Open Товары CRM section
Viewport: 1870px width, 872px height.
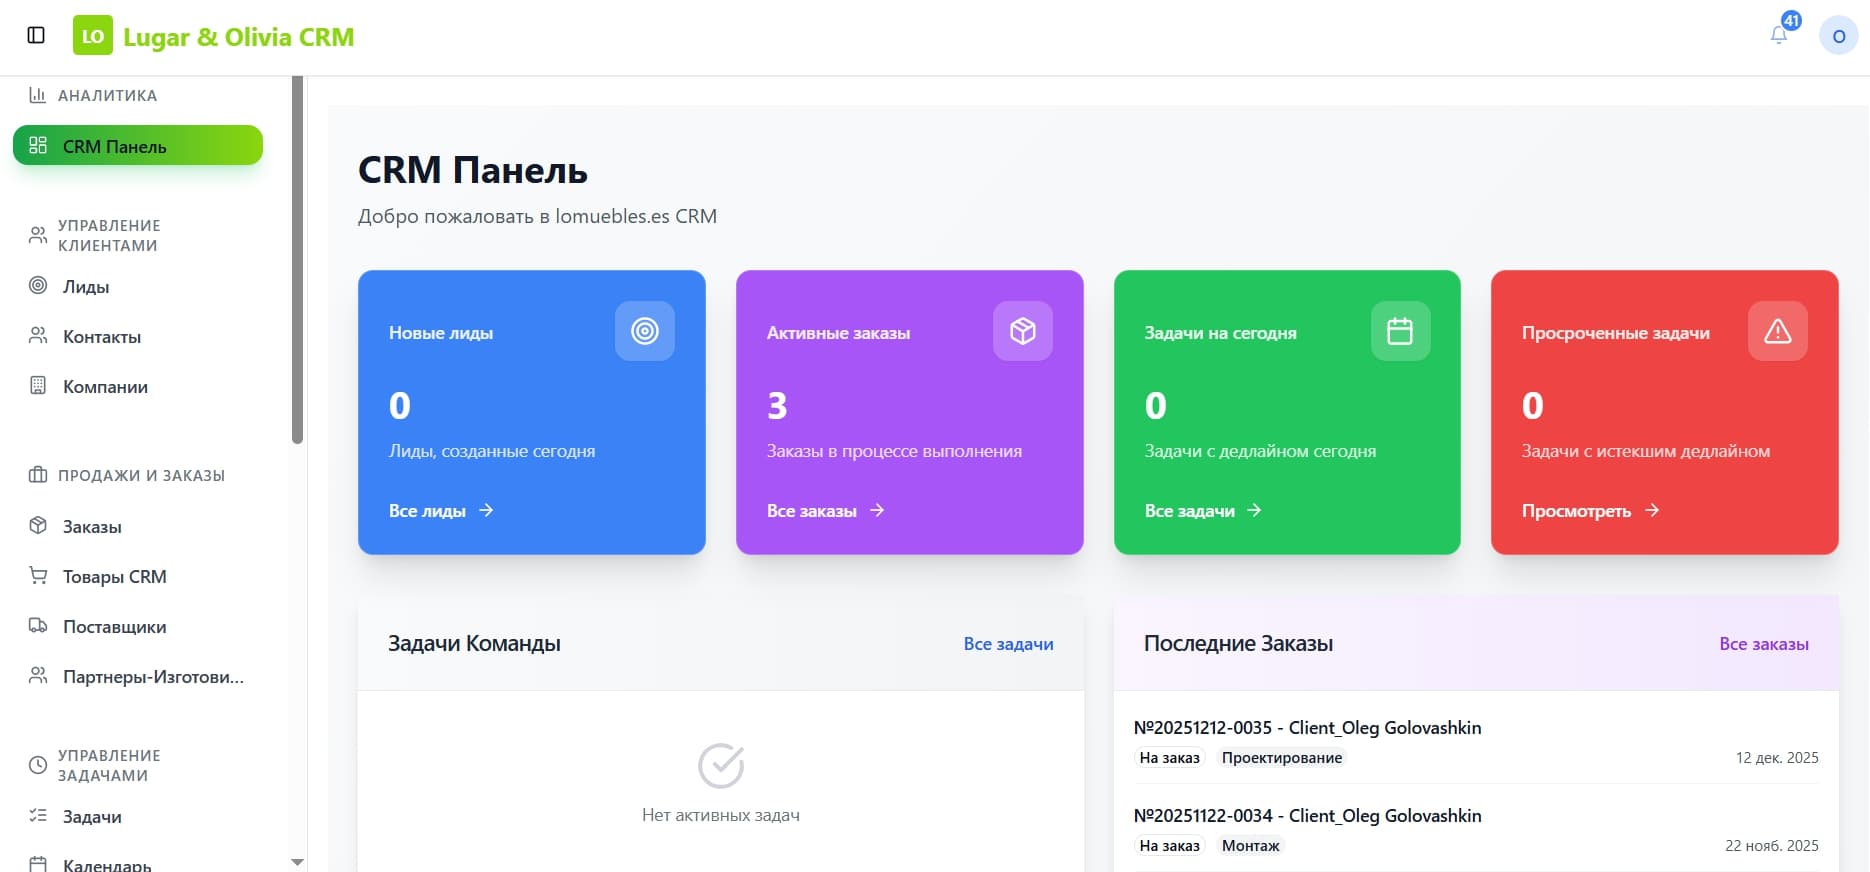[x=114, y=577]
